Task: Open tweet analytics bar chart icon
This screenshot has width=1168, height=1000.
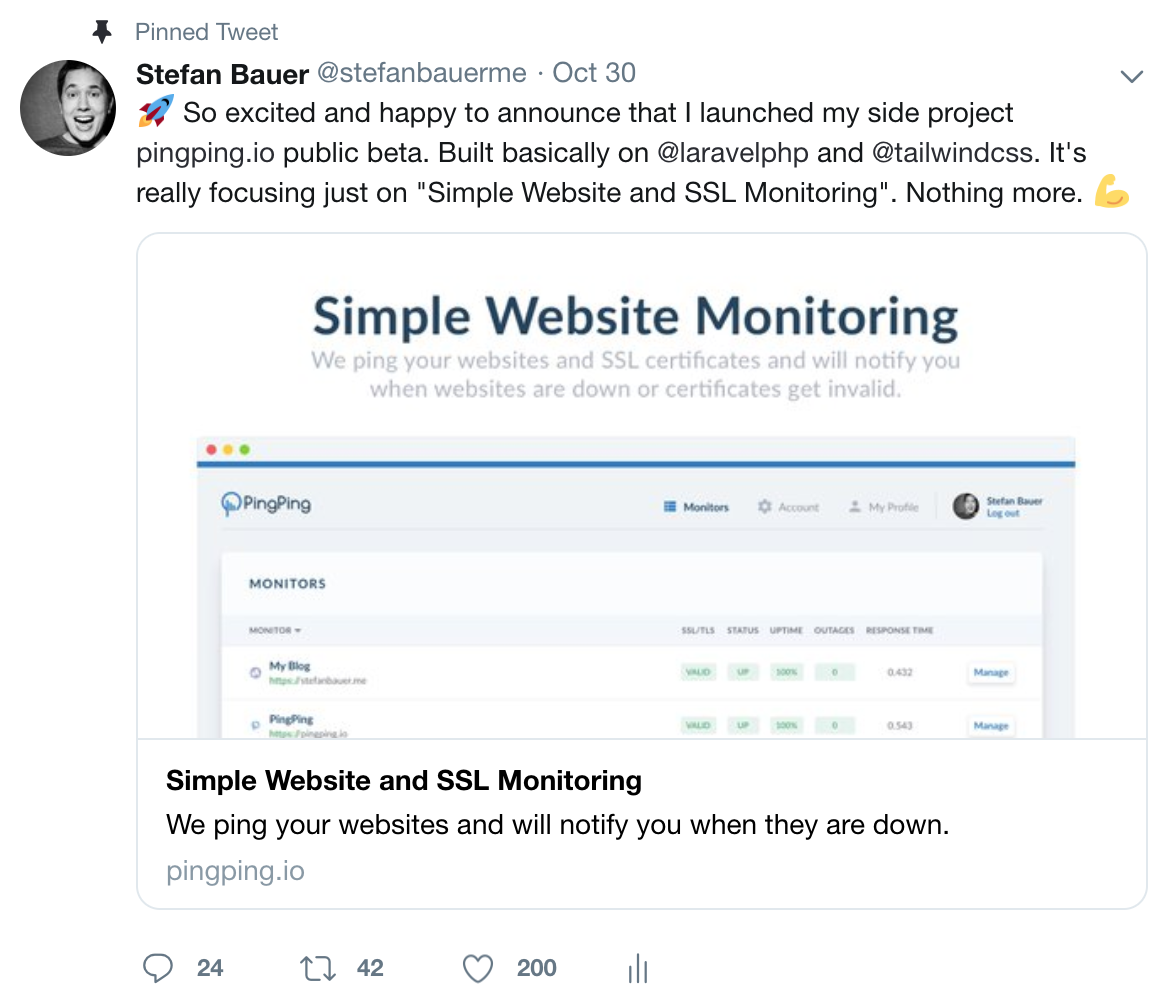Action: pyautogui.click(x=638, y=968)
